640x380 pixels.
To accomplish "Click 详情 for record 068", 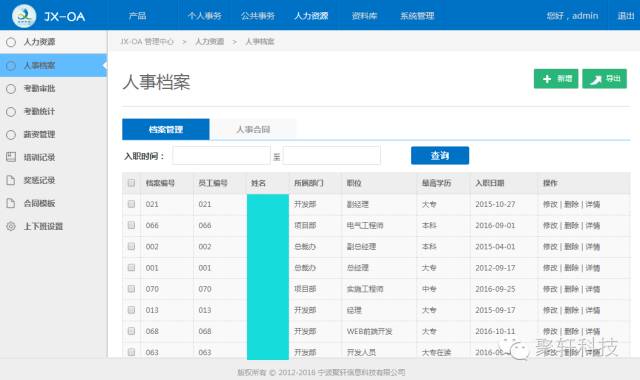I will pos(592,331).
